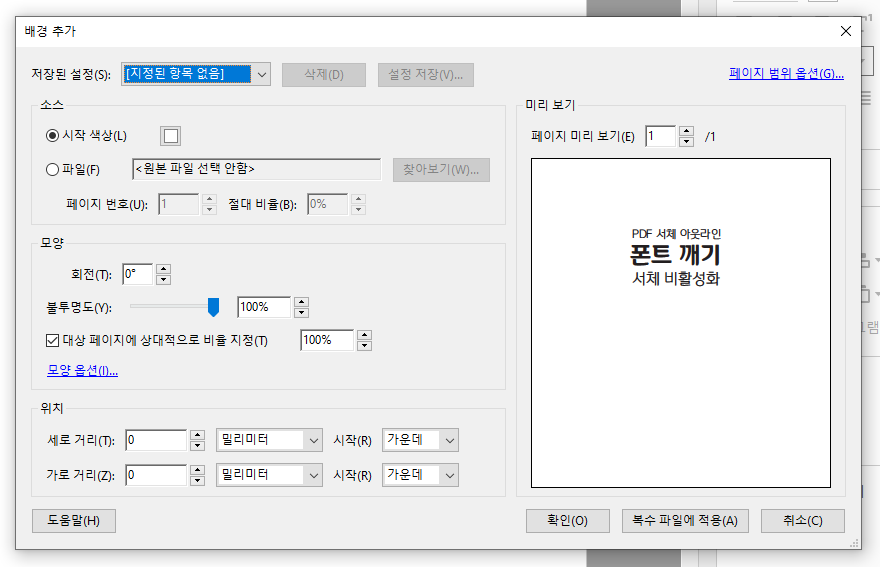Image resolution: width=880 pixels, height=567 pixels.
Task: Increase 가로 거리 with up arrow
Action: (x=197, y=470)
